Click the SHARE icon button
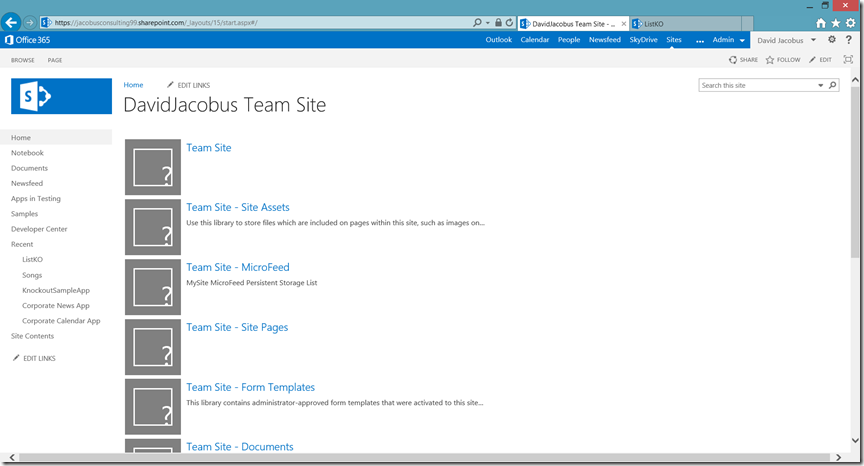Viewport: 864px width, 466px height. pos(743,59)
